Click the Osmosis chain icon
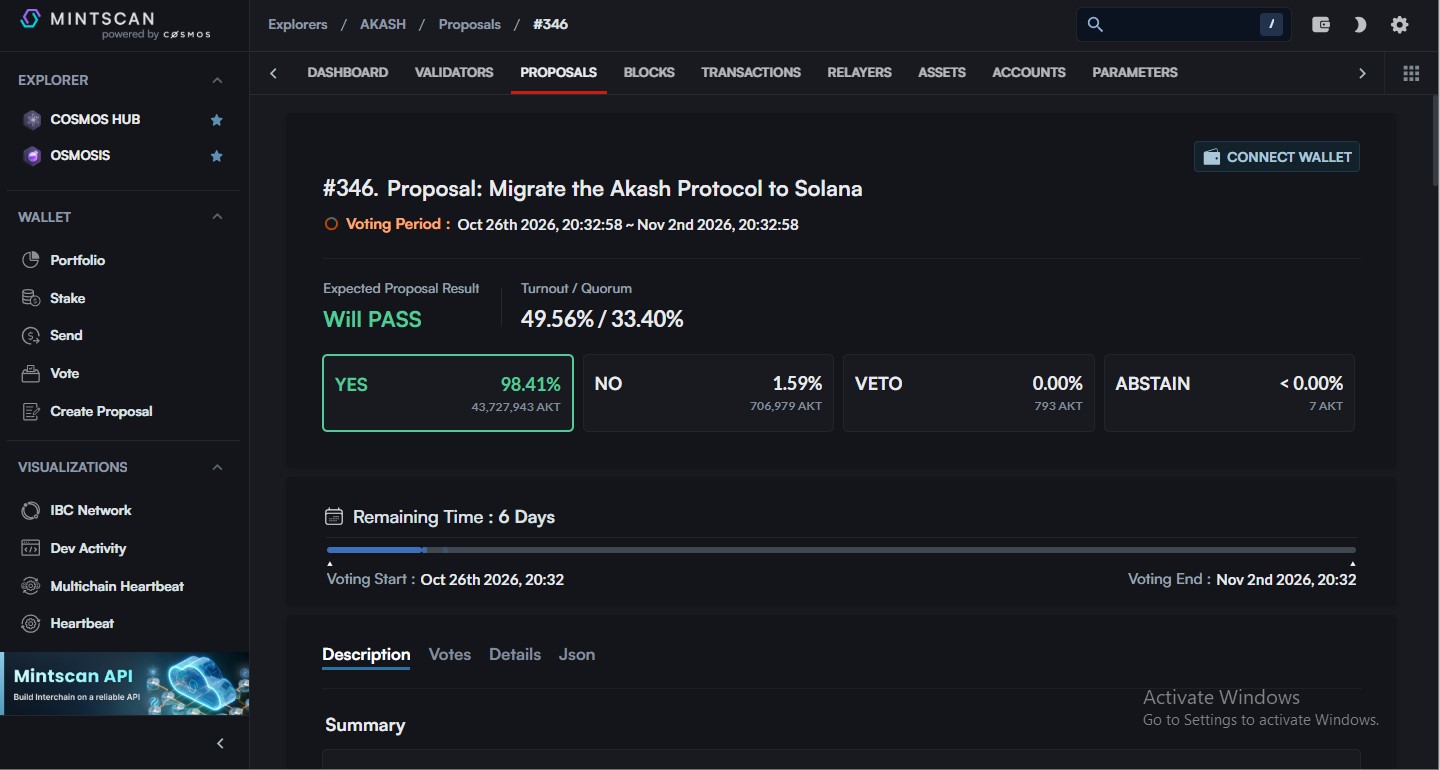 tap(32, 156)
